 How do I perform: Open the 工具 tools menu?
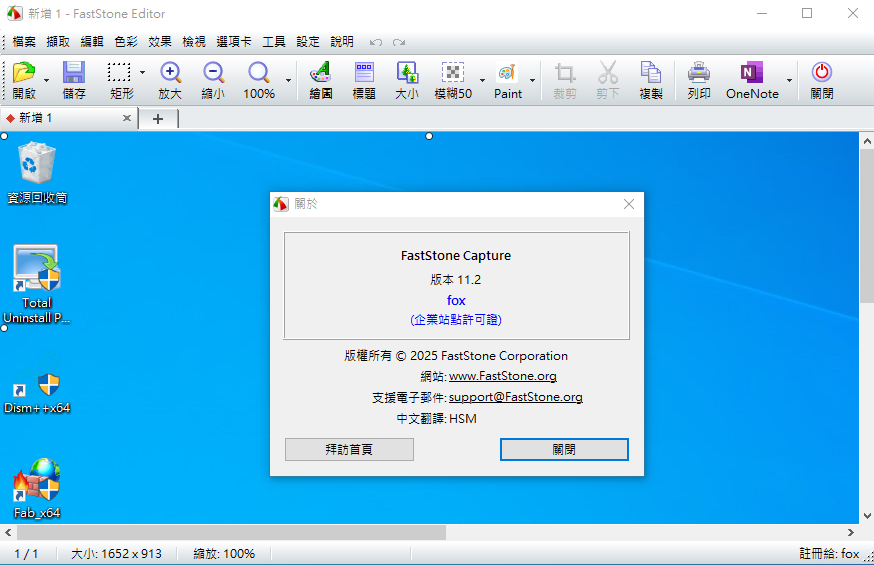pyautogui.click(x=274, y=42)
